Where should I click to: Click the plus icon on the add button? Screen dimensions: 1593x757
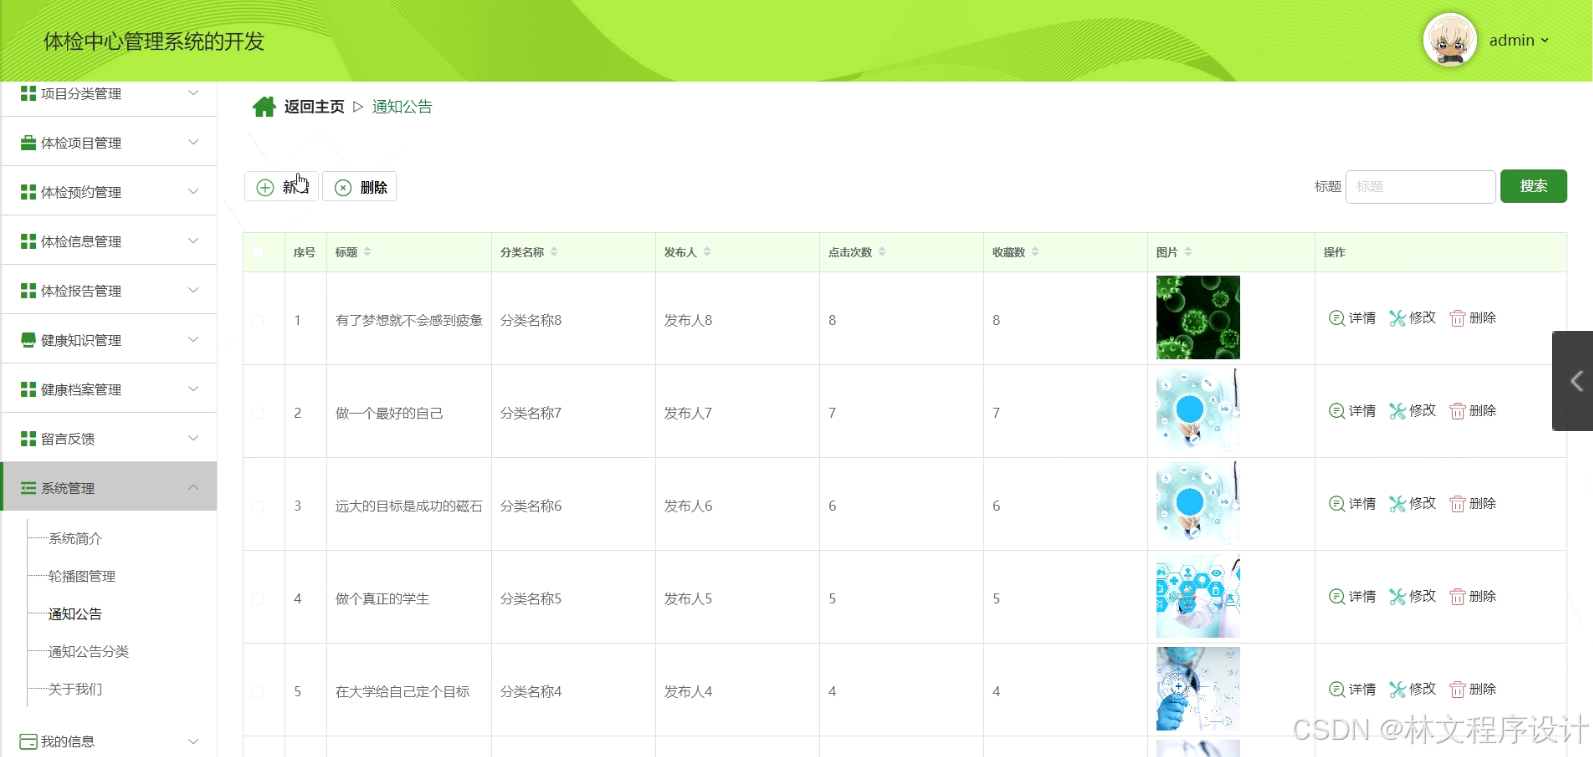(265, 187)
